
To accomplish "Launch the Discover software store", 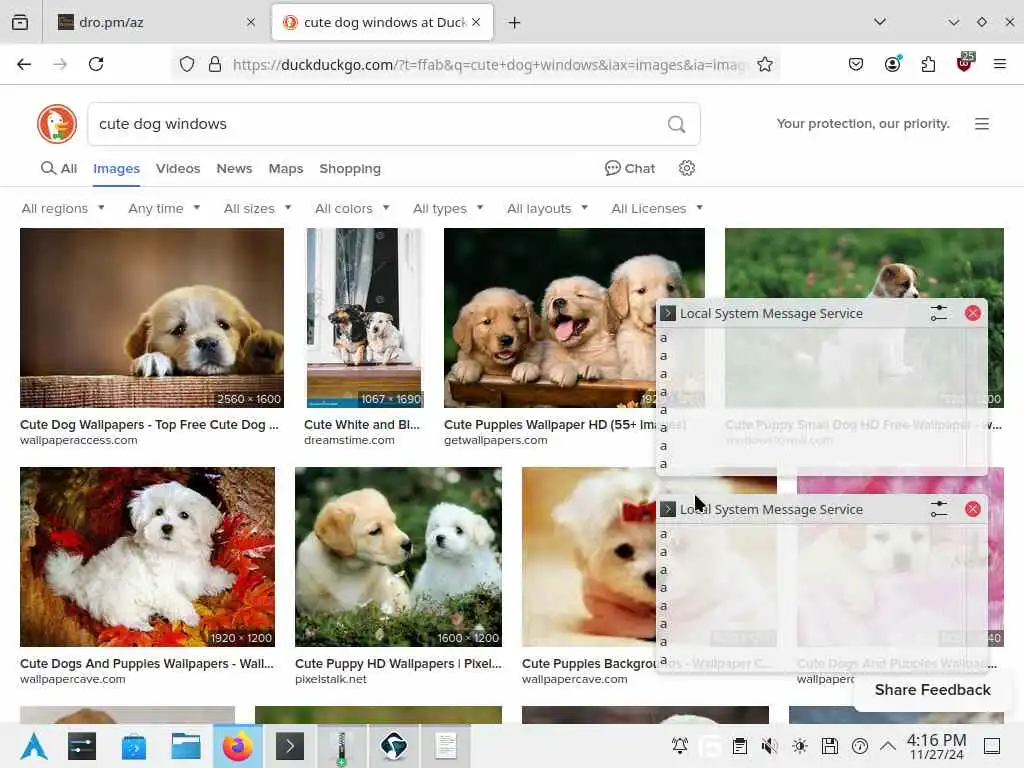I will pos(134,746).
